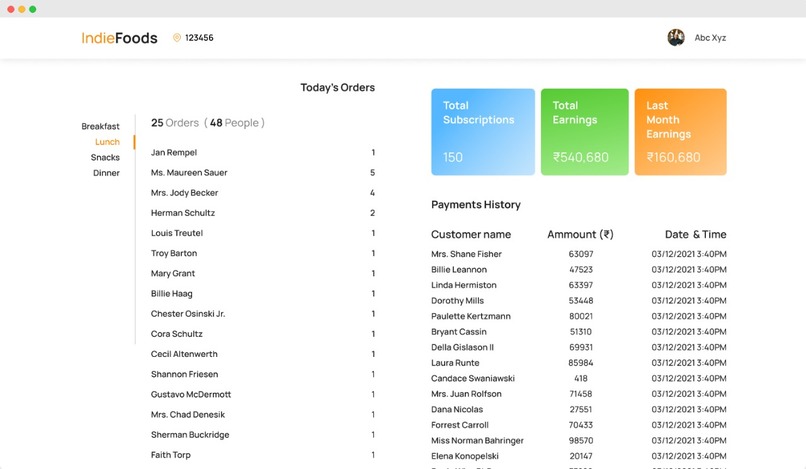Image resolution: width=806 pixels, height=469 pixels.
Task: Select the Sherman Buckridge order
Action: click(x=263, y=435)
